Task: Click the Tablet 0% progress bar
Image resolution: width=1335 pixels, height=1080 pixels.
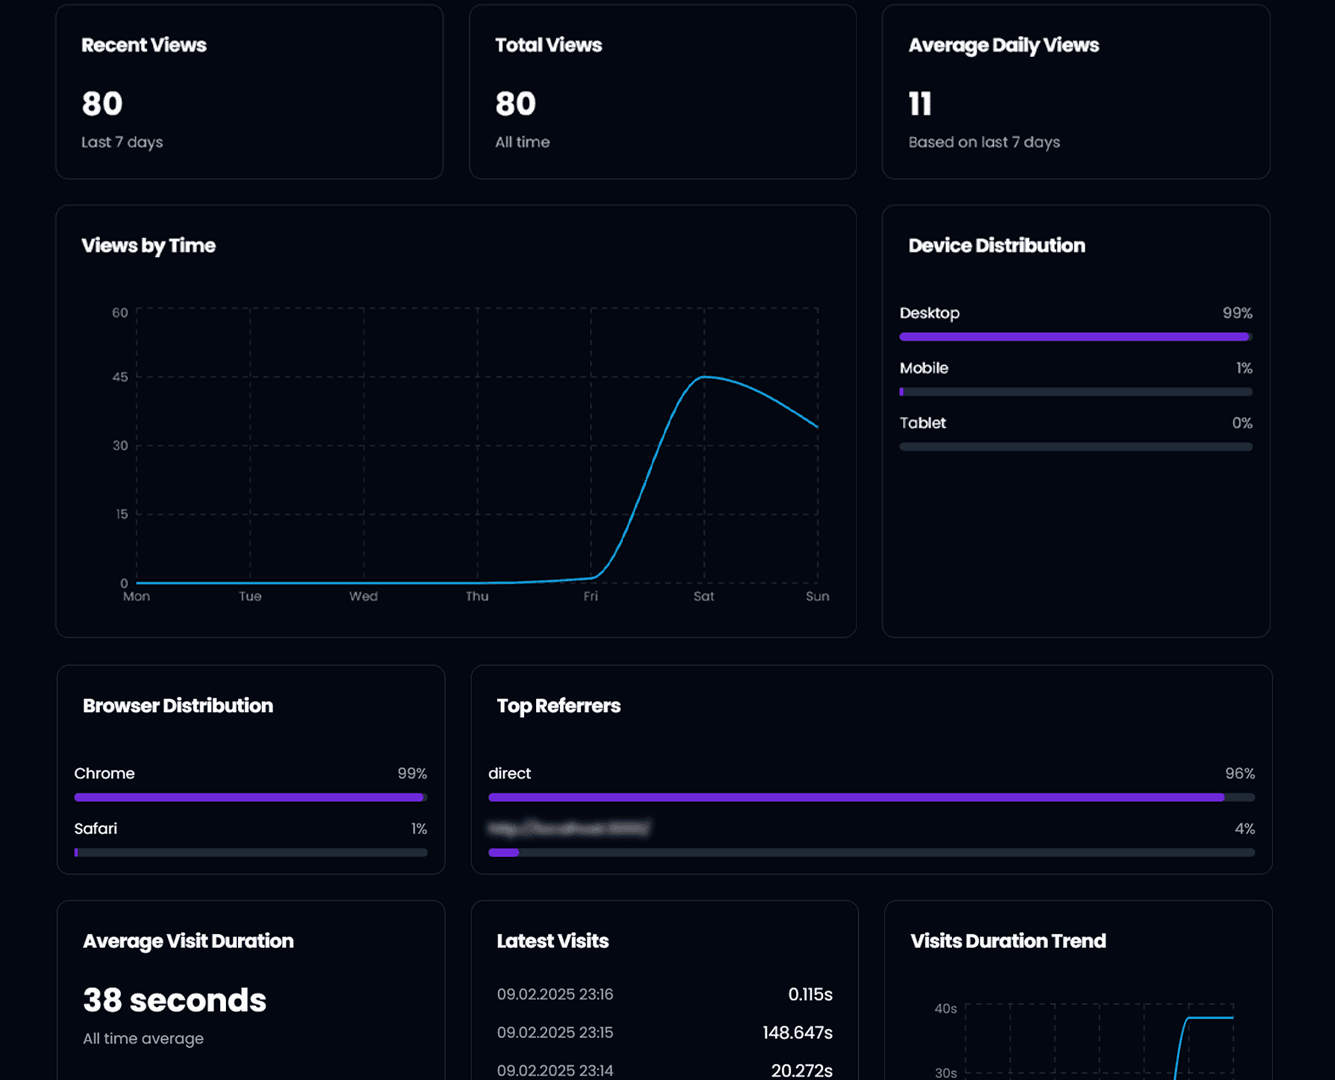Action: coord(1076,447)
